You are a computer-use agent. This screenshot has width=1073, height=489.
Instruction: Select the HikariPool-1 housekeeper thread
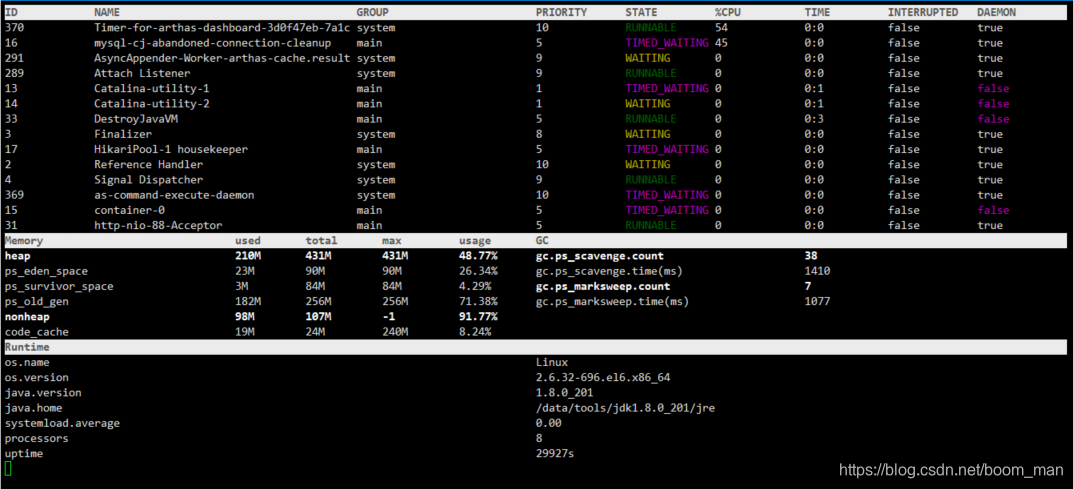(171, 149)
